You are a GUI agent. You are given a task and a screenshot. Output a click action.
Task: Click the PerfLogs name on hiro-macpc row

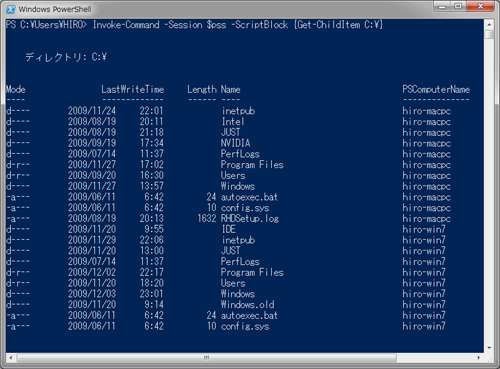pyautogui.click(x=240, y=154)
